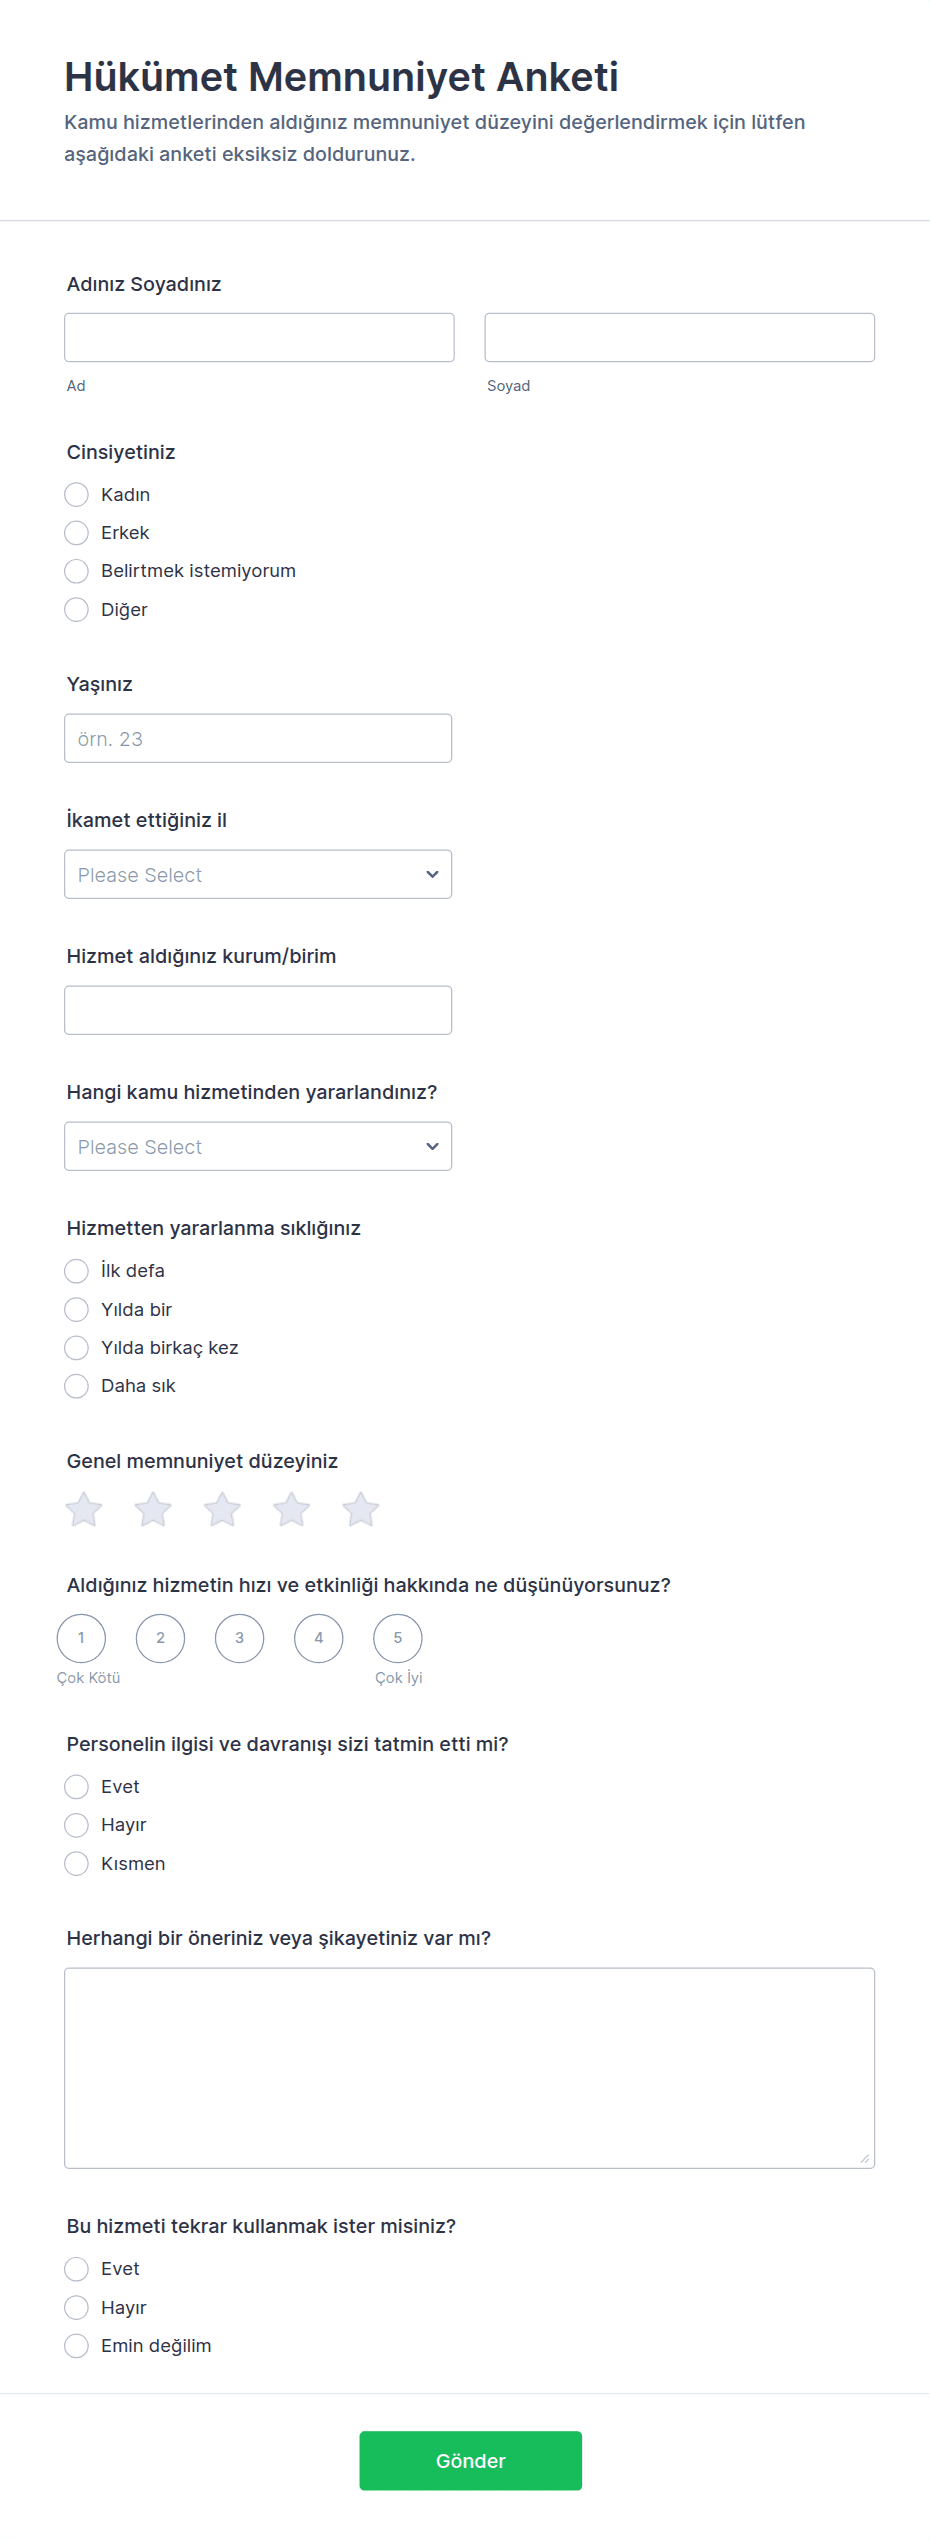Expand the kamu hizmeti selection dropdown

pyautogui.click(x=258, y=1147)
